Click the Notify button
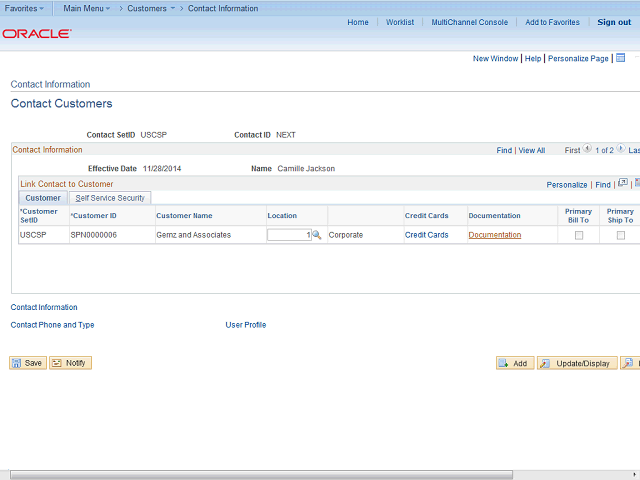The width and height of the screenshot is (640, 480). pos(70,363)
